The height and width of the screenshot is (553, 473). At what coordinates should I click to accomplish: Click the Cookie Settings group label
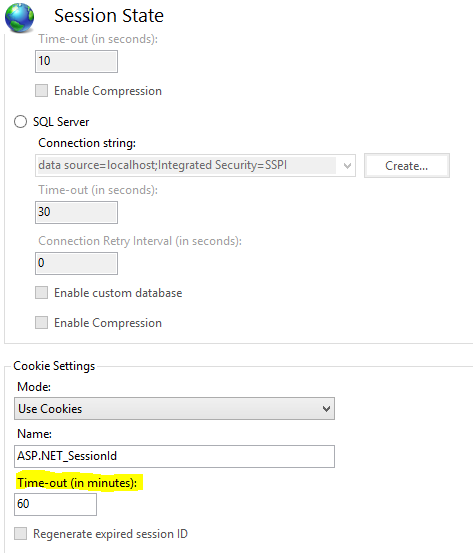(x=54, y=366)
